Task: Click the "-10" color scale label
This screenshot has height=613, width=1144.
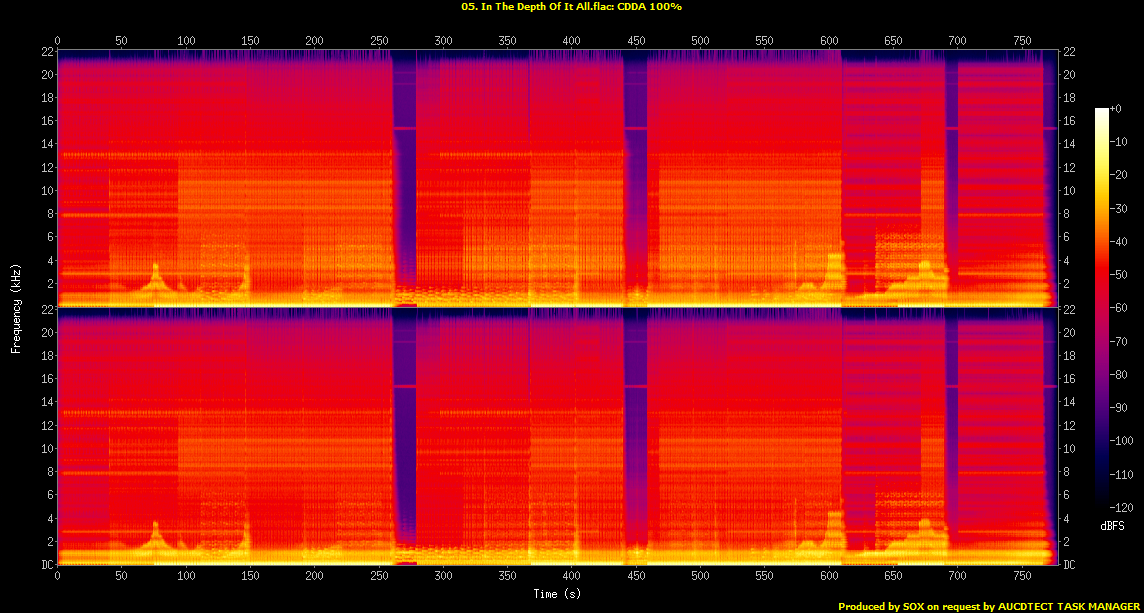Action: [1118, 142]
